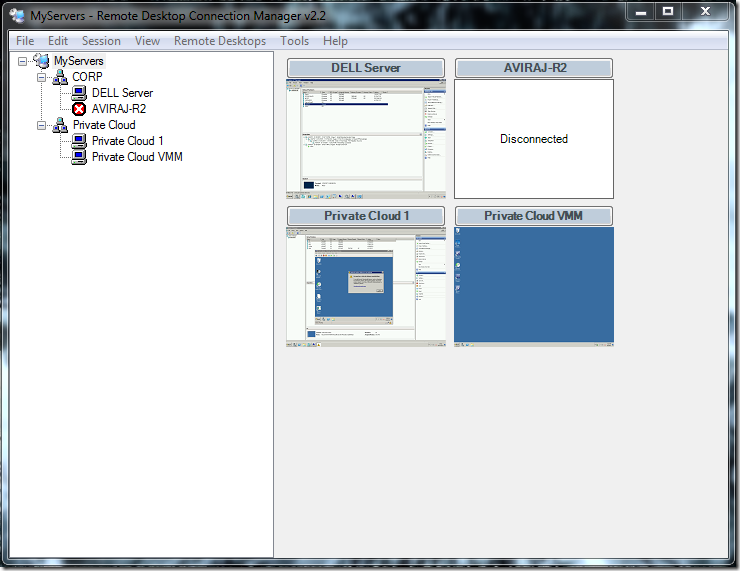The height and width of the screenshot is (571, 740).
Task: Open the Private Cloud 1 session thumbnail
Action: click(x=366, y=287)
